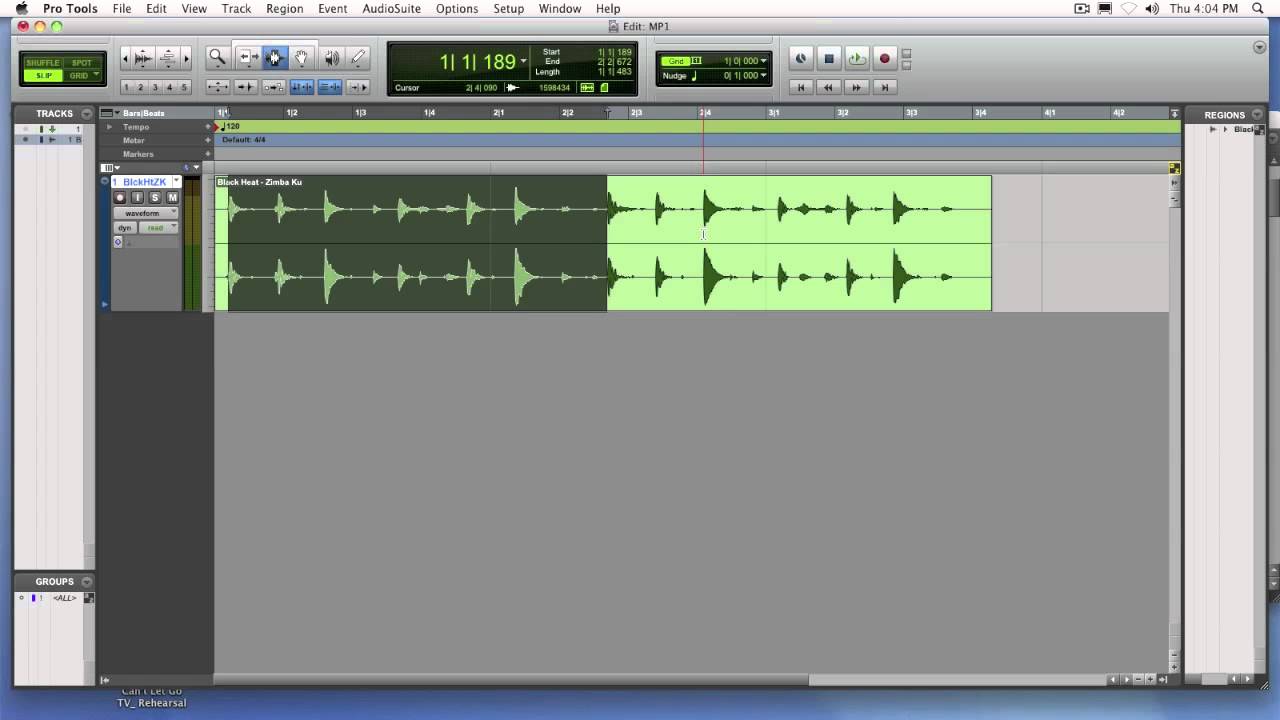1280x720 pixels.
Task: Mute the BlckHtZK track
Action: [x=172, y=198]
